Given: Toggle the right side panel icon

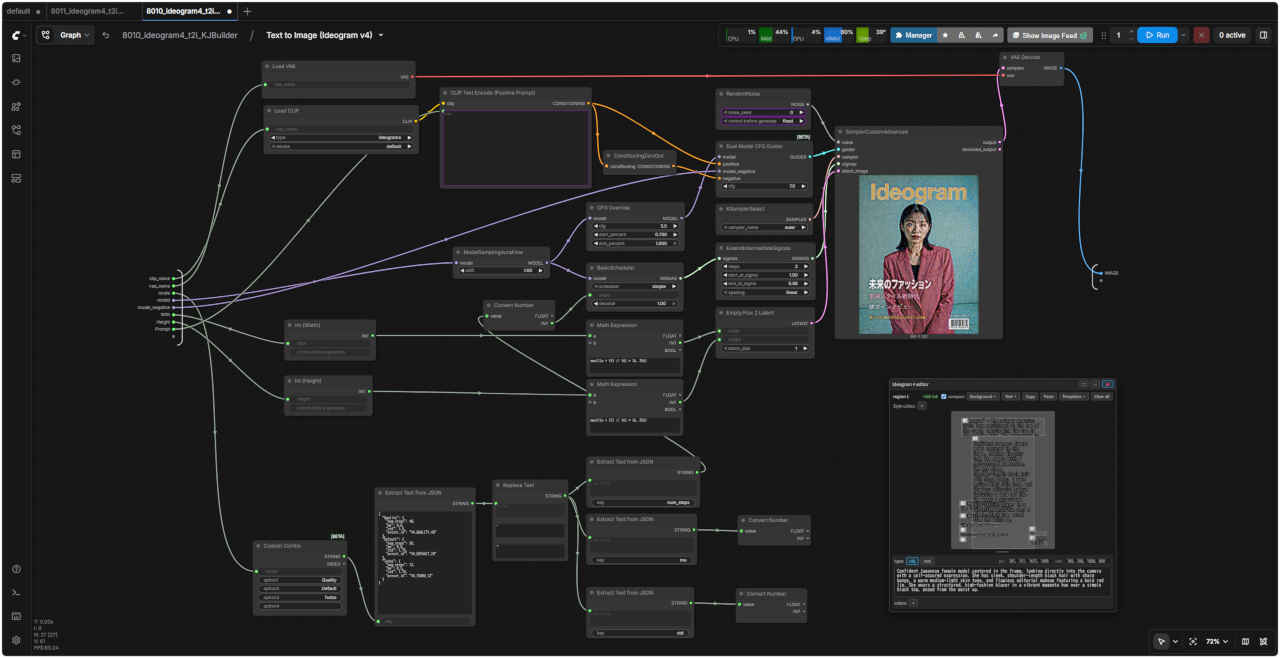Looking at the screenshot, I should [x=1263, y=35].
